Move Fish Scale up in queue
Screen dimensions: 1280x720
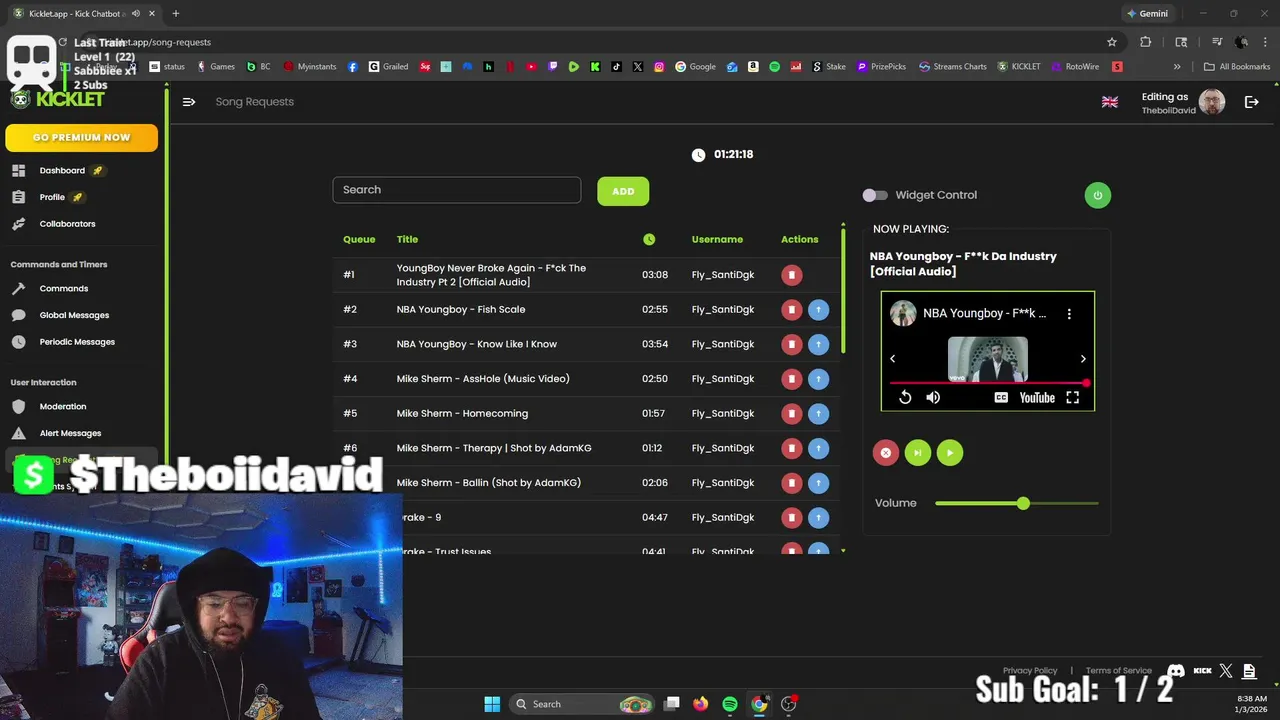pos(818,310)
